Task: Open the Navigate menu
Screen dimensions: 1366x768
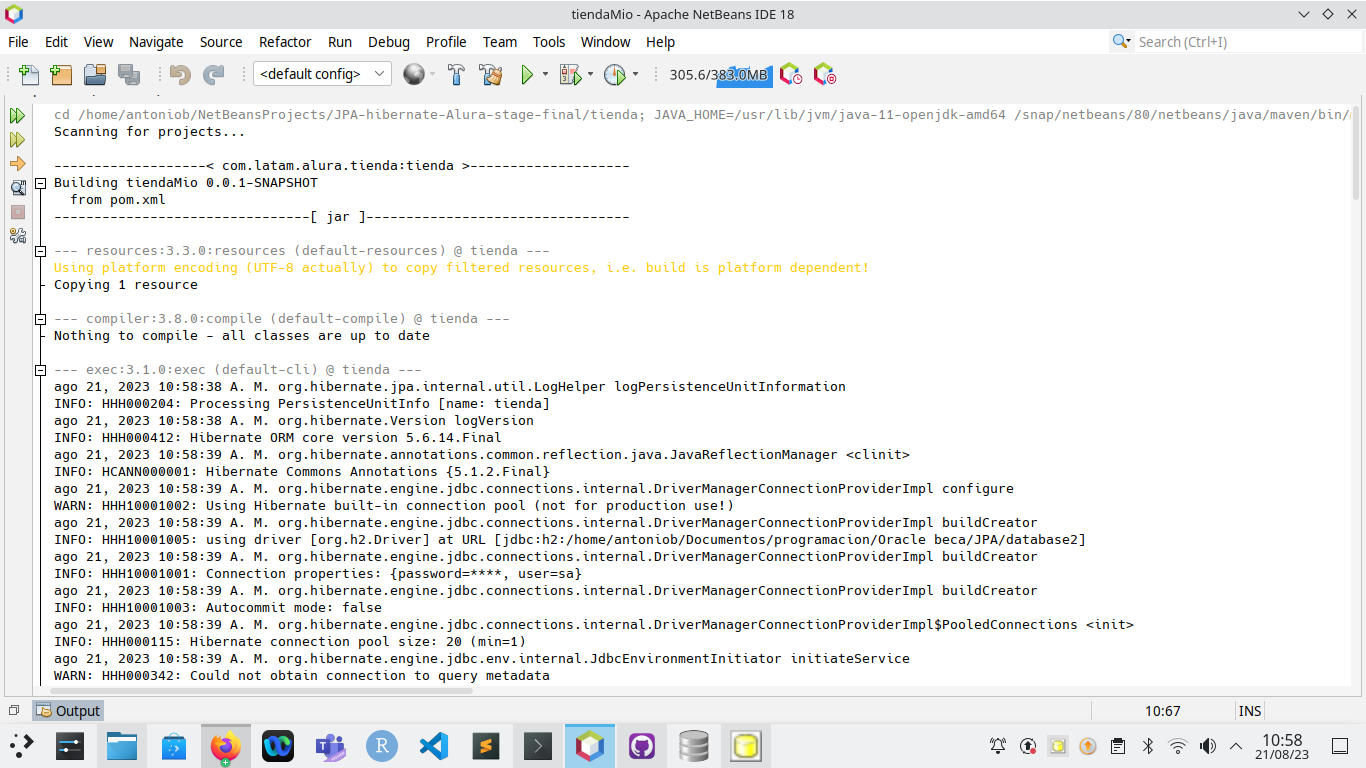Action: (x=156, y=42)
